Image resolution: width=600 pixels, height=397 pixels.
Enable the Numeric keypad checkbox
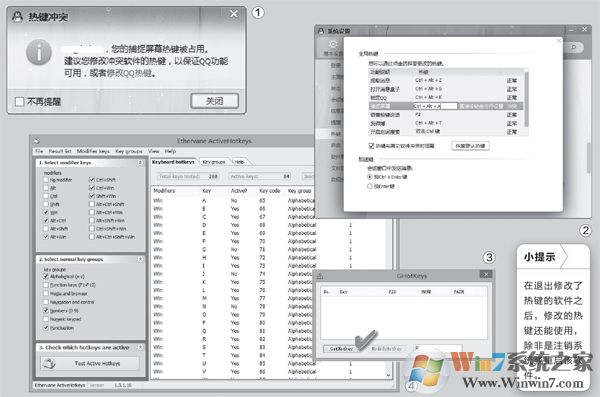46,319
